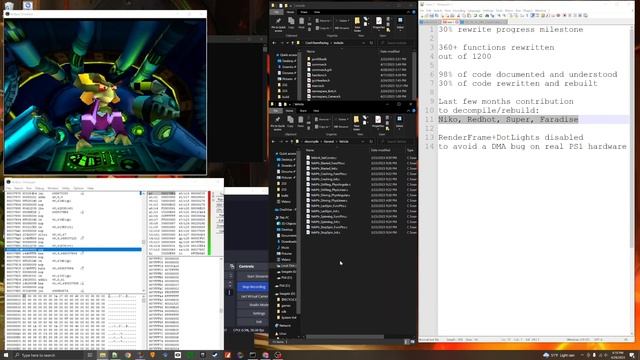Image resolution: width=640 pixels, height=360 pixels.
Task: Select the highlighted disassembly row in debugger
Action: pyautogui.click(x=73, y=249)
